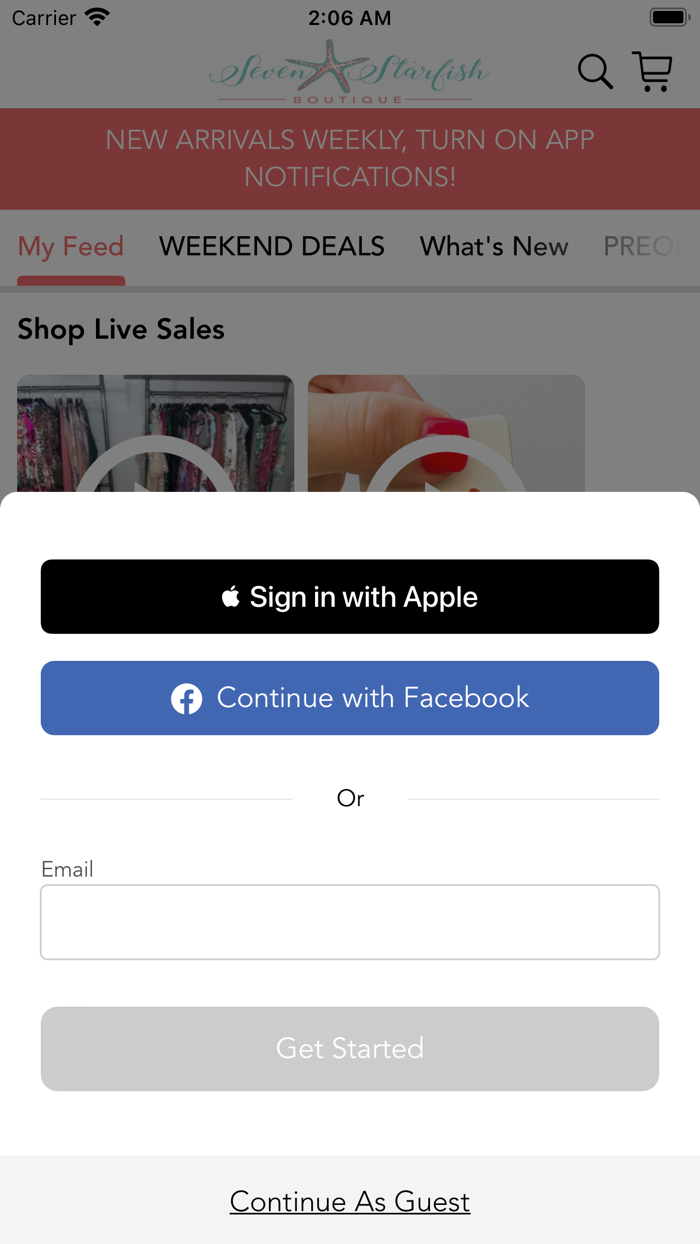Tap the clock time in status bar
This screenshot has height=1244, width=700.
(x=350, y=18)
